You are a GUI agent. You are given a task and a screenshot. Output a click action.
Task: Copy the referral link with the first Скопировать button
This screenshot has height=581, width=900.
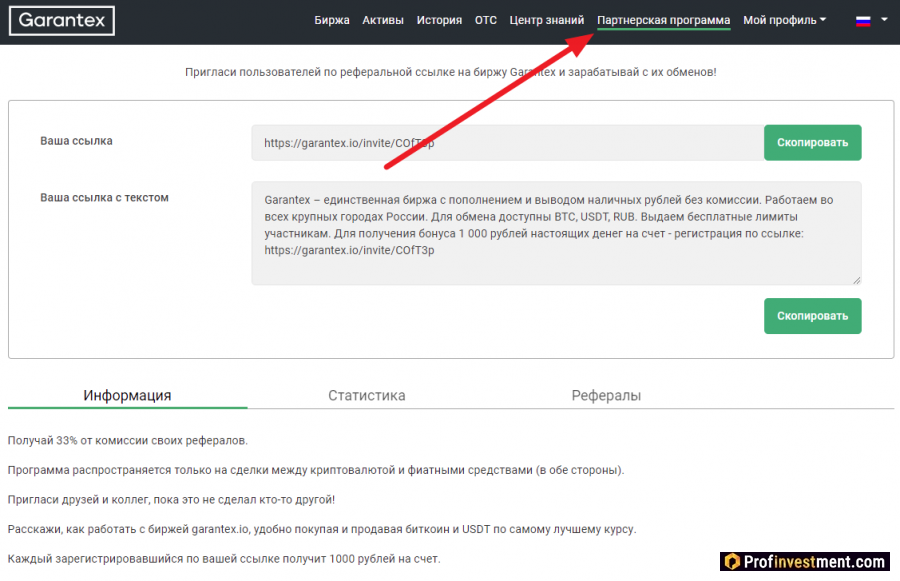[x=812, y=142]
